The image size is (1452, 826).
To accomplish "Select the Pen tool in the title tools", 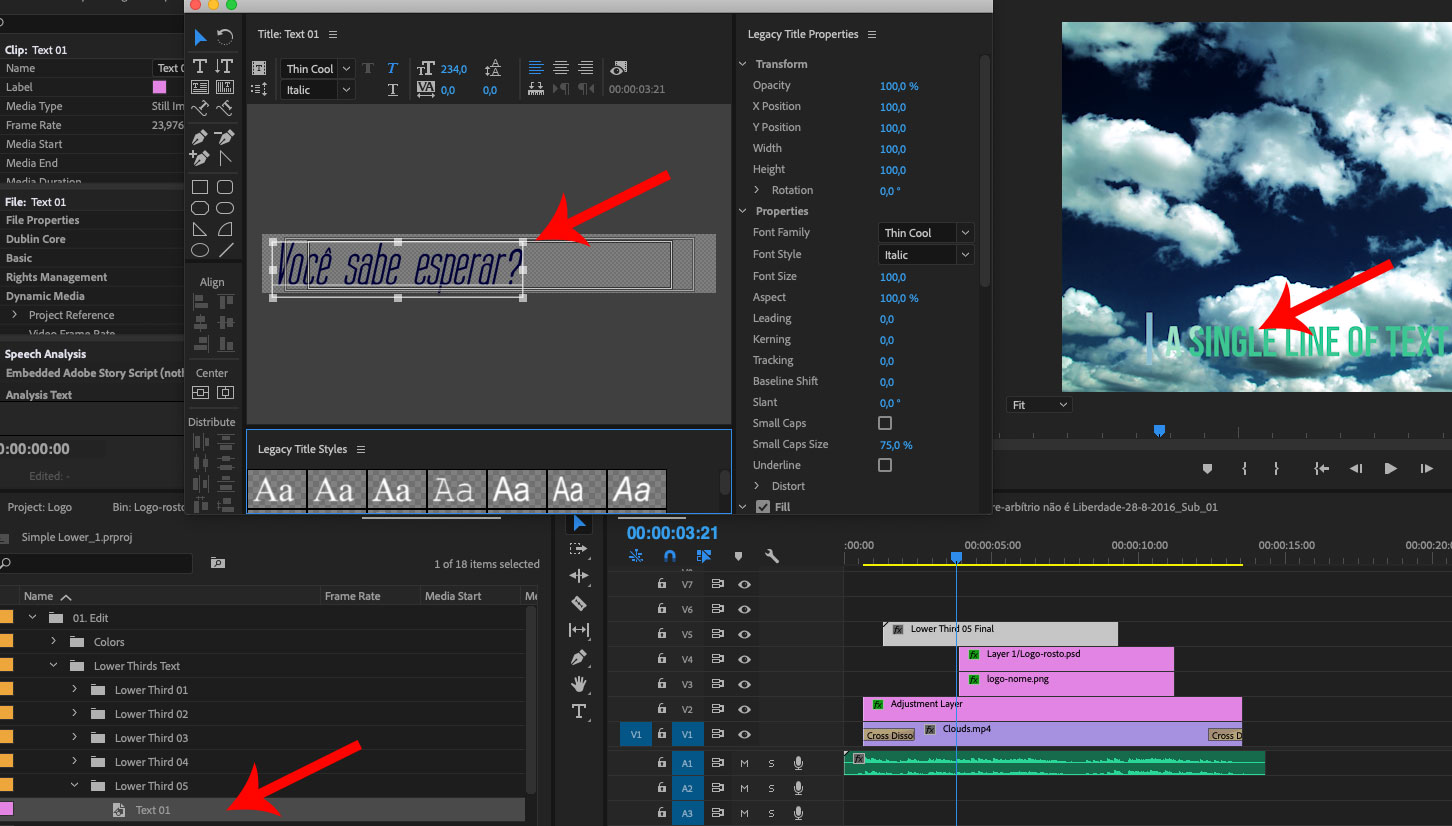I will [x=200, y=136].
